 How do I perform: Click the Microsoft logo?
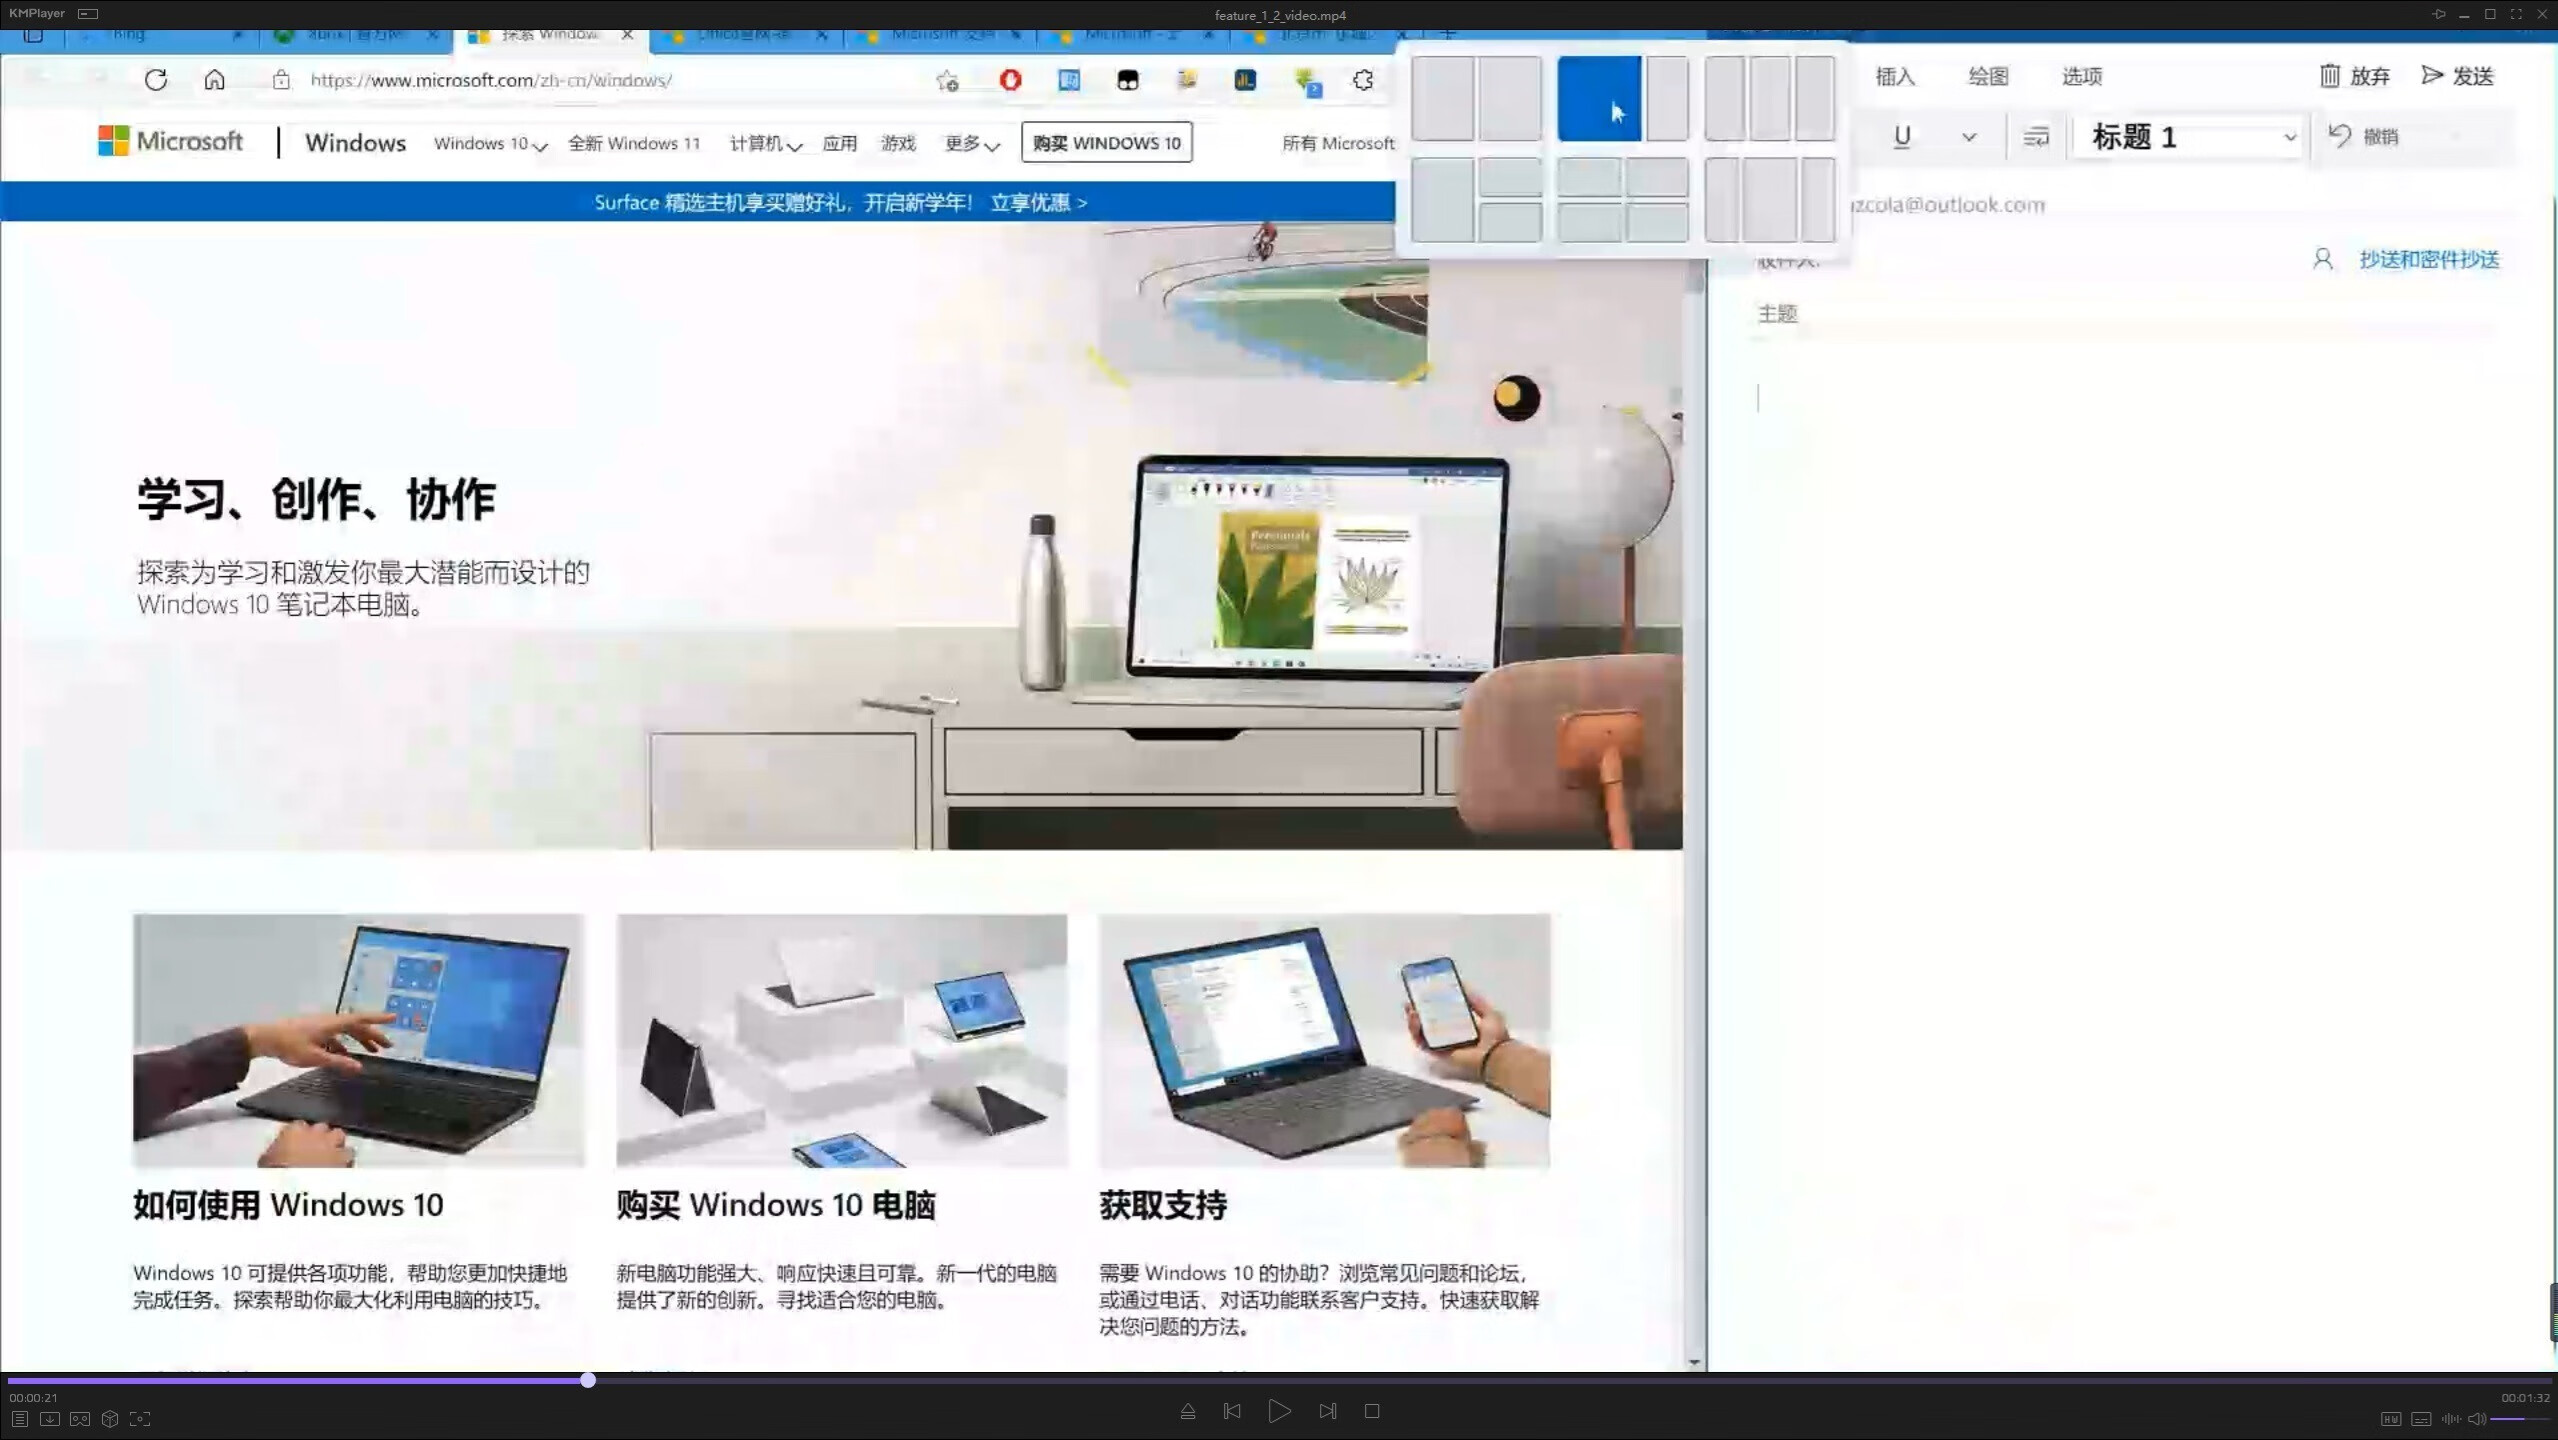[170, 141]
